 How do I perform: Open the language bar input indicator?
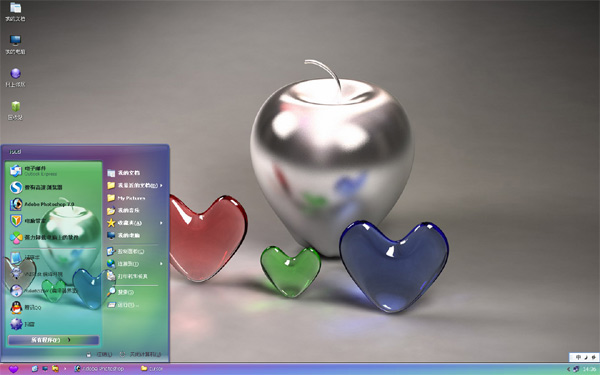point(583,357)
